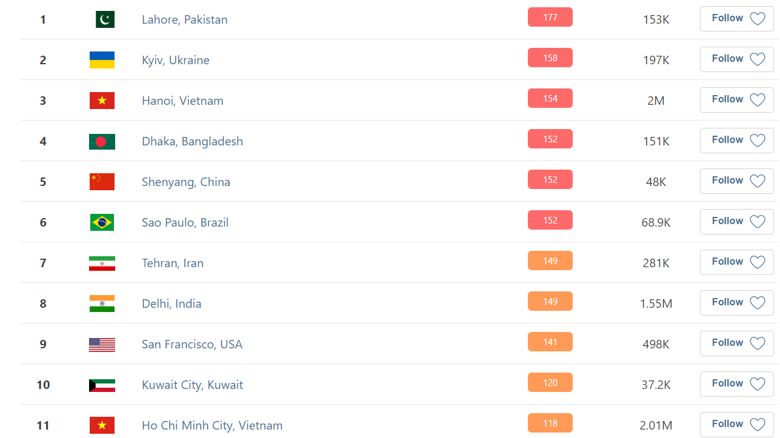Click the Bangladesh flag icon
Screen dimensions: 780x438
102,141
